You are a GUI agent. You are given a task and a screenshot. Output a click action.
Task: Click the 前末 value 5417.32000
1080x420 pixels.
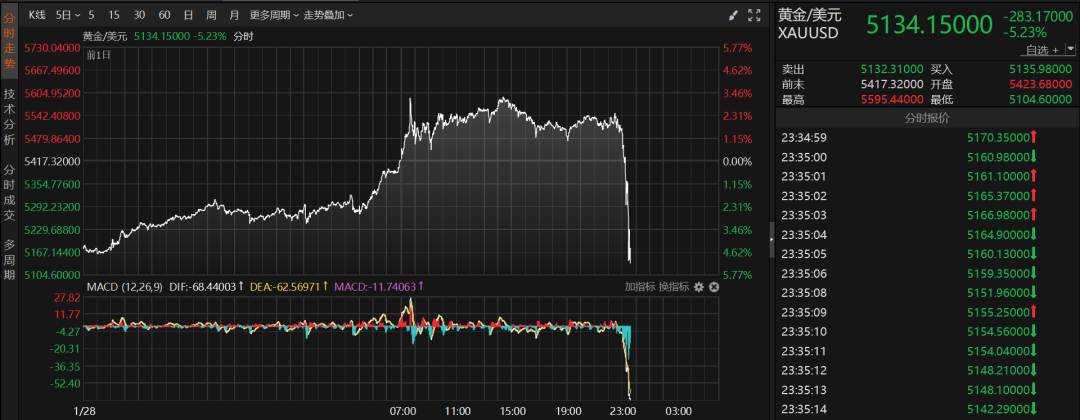coord(892,84)
